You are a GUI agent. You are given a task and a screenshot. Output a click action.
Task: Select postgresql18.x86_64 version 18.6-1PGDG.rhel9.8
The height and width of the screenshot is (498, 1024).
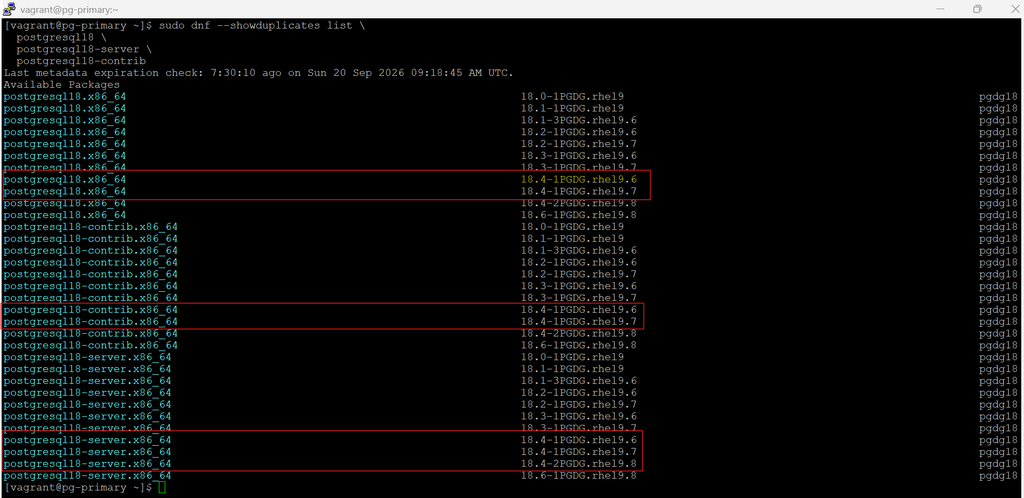tap(579, 215)
